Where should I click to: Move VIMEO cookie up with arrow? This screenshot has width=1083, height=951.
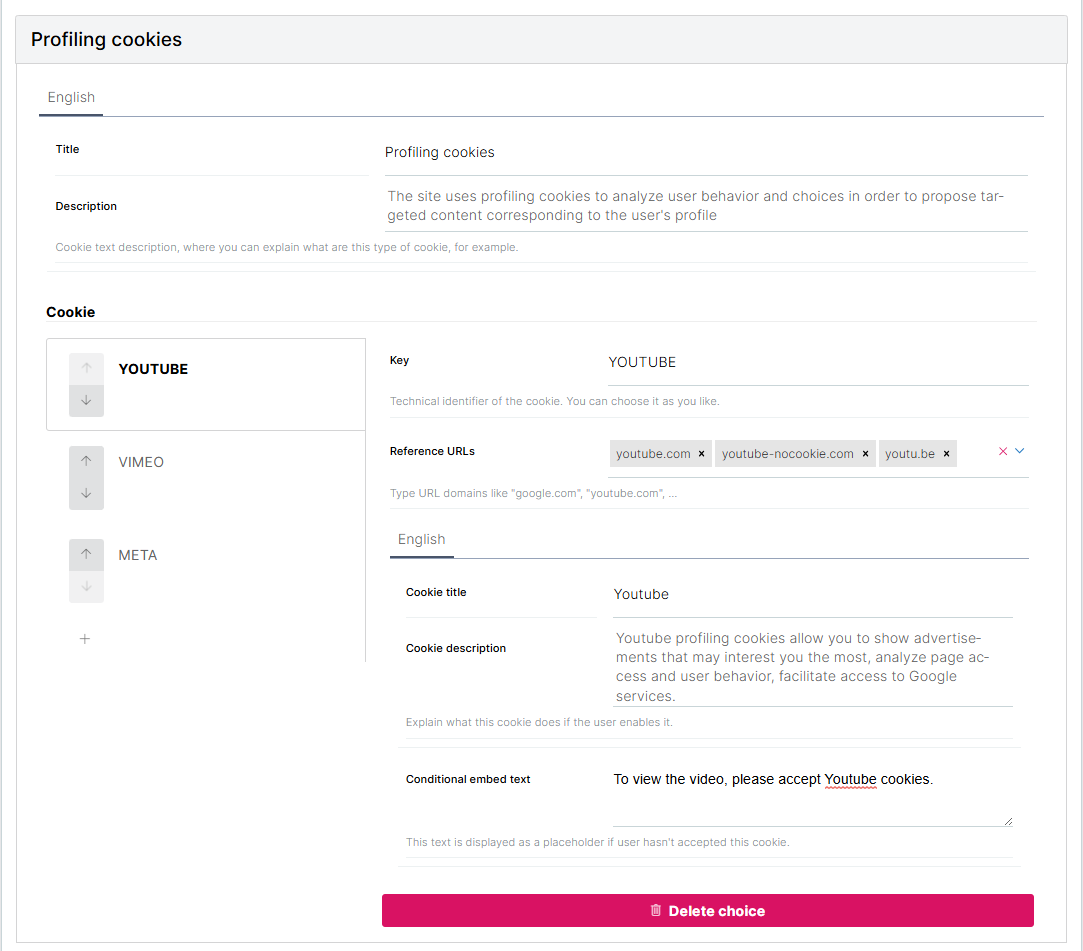[x=86, y=461]
